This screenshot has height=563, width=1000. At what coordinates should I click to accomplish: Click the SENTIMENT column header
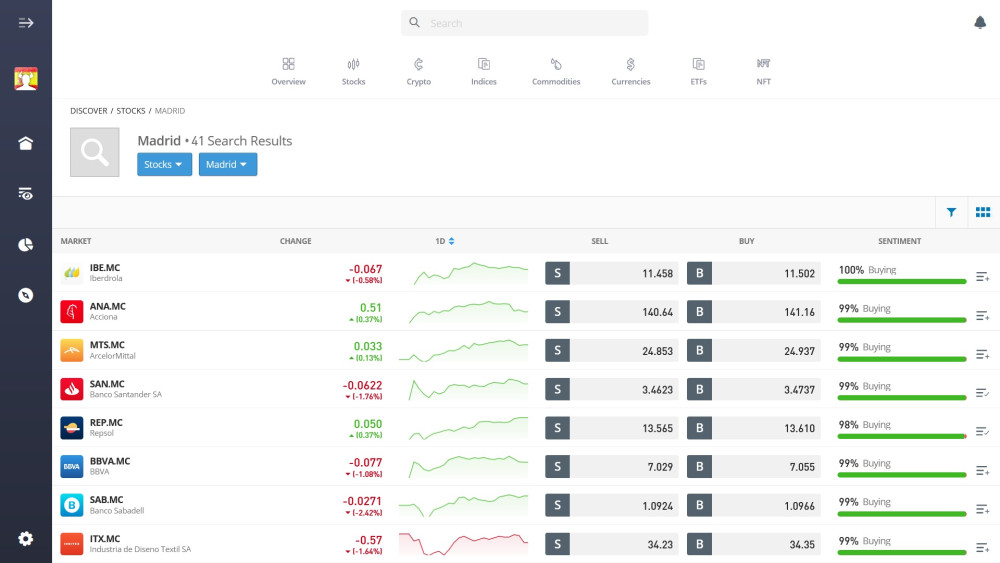(899, 241)
